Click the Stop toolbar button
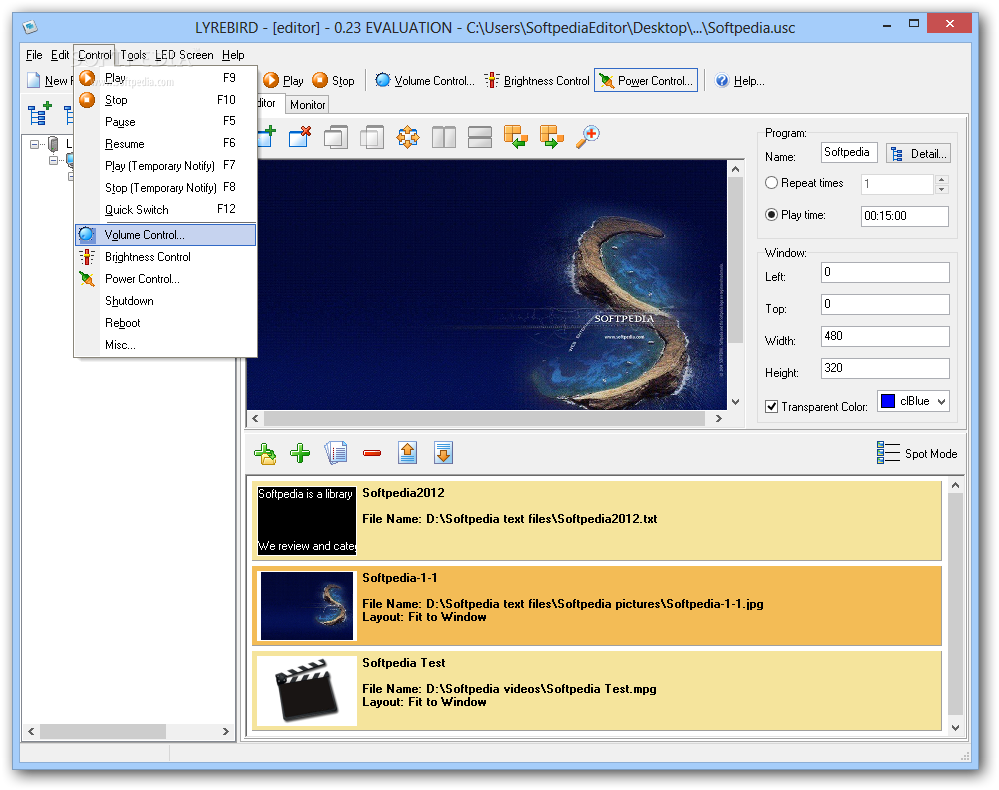The height and width of the screenshot is (790, 999). pyautogui.click(x=333, y=80)
